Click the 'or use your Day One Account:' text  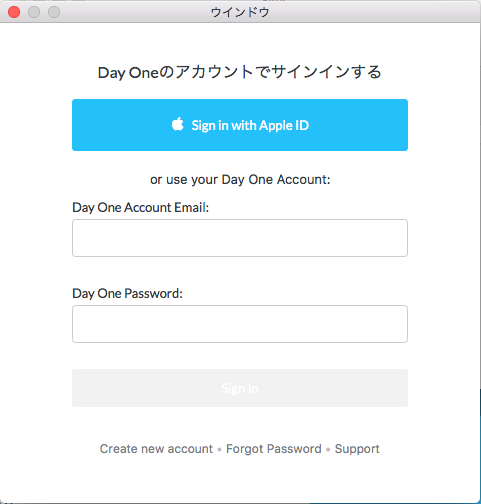(240, 180)
